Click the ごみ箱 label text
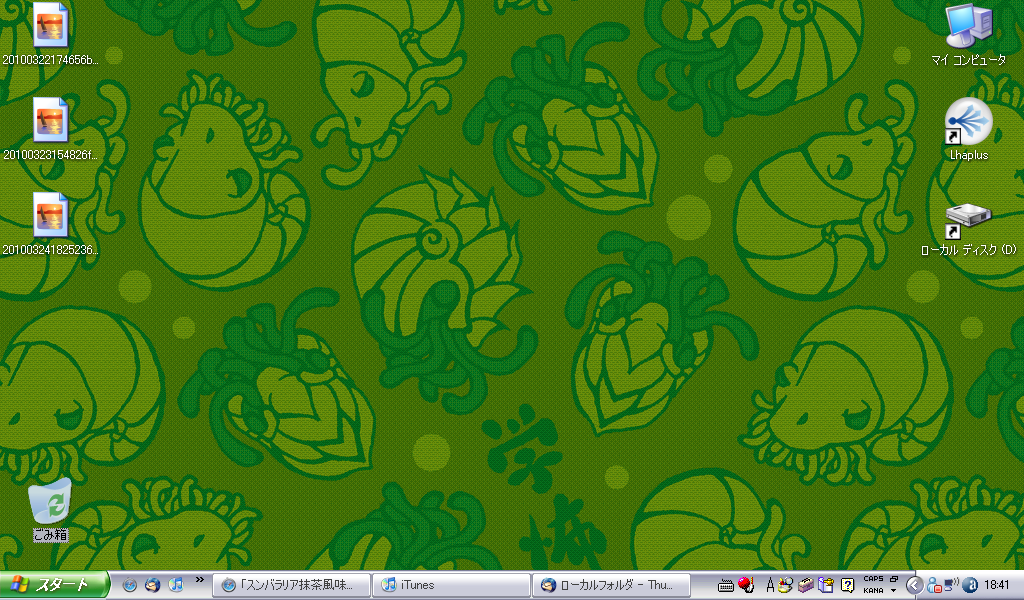This screenshot has width=1024, height=600. coord(50,535)
